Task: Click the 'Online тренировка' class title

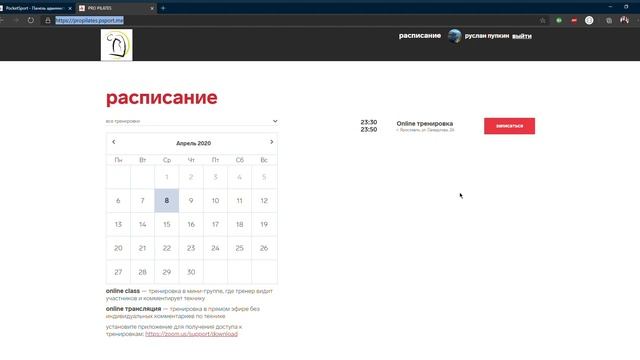Action: [424, 123]
